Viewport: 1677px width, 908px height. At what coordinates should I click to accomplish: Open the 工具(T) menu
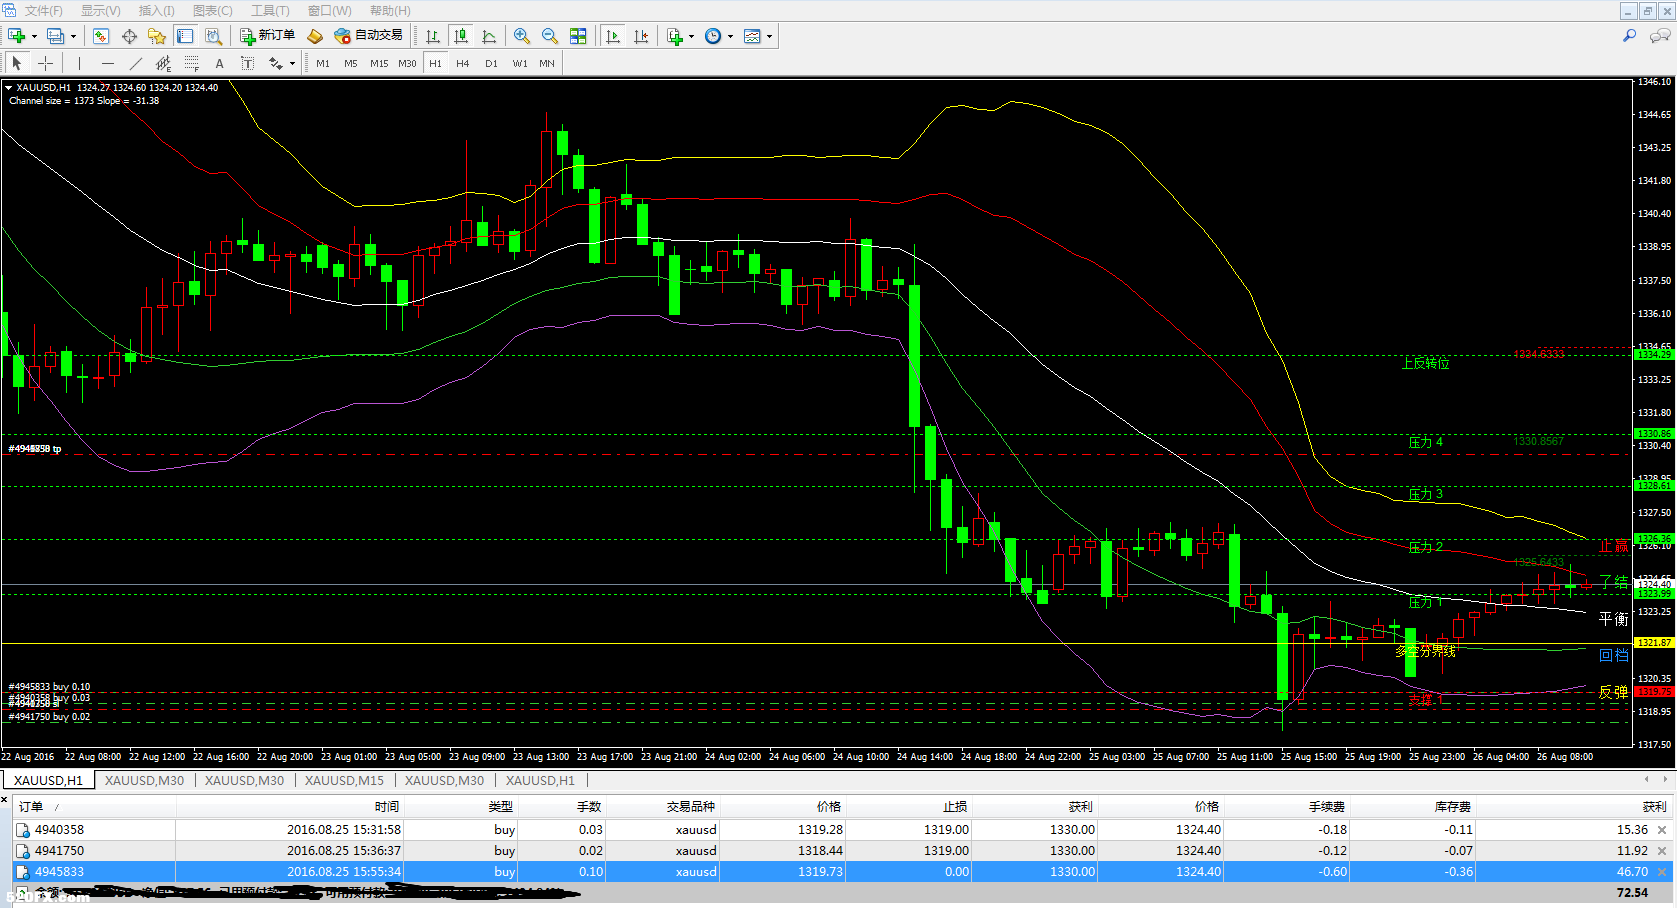coord(270,10)
